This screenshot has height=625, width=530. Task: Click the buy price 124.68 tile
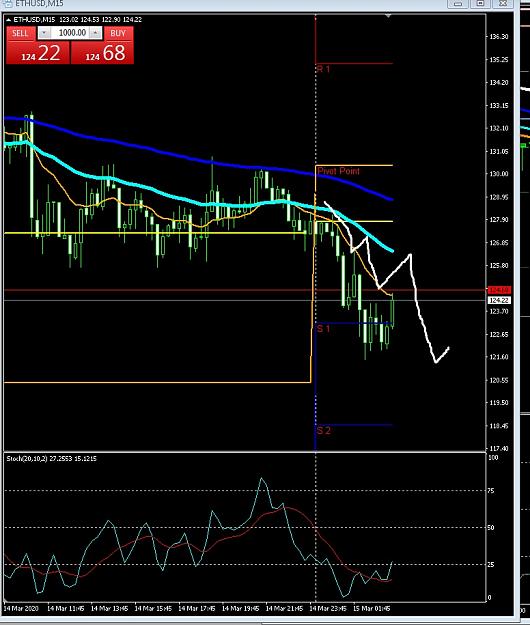point(102,53)
